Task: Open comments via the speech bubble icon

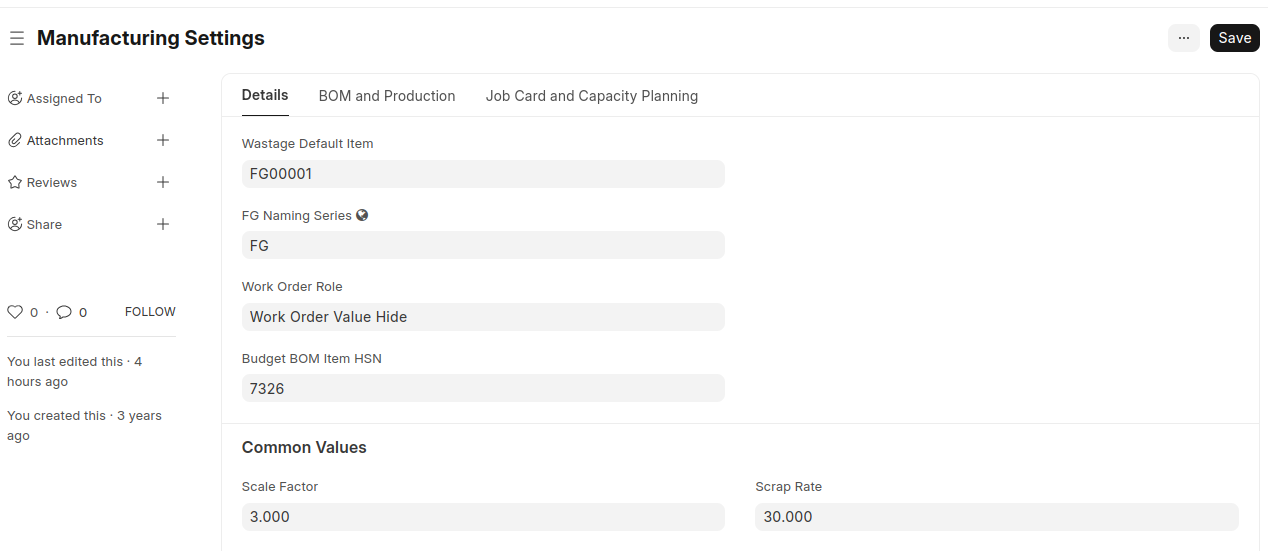Action: 64,312
